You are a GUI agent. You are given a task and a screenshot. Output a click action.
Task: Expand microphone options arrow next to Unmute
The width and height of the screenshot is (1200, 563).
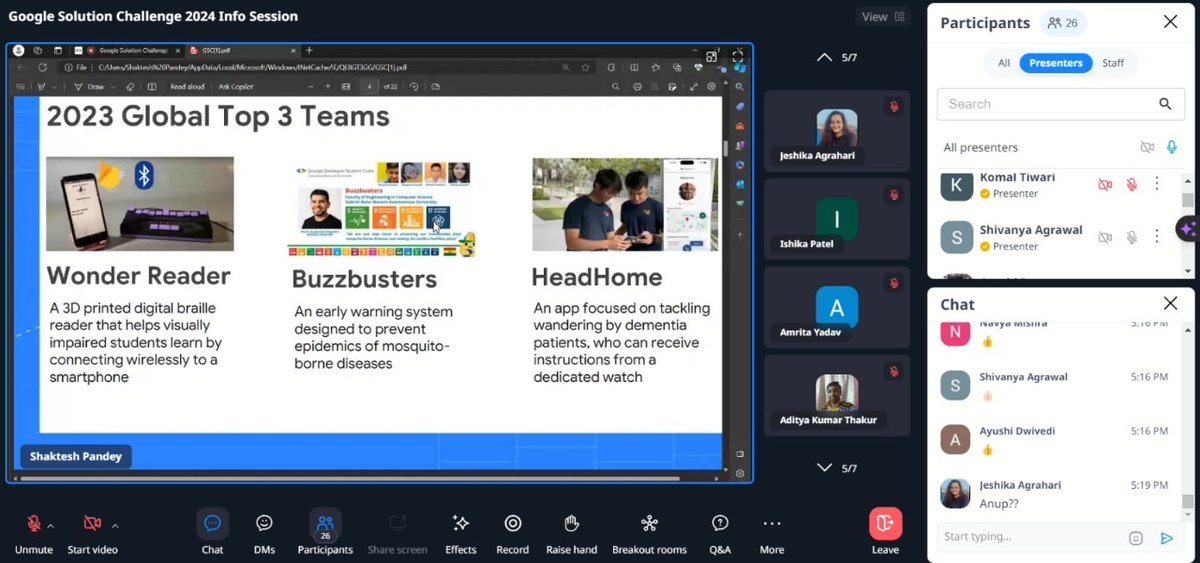(x=51, y=525)
